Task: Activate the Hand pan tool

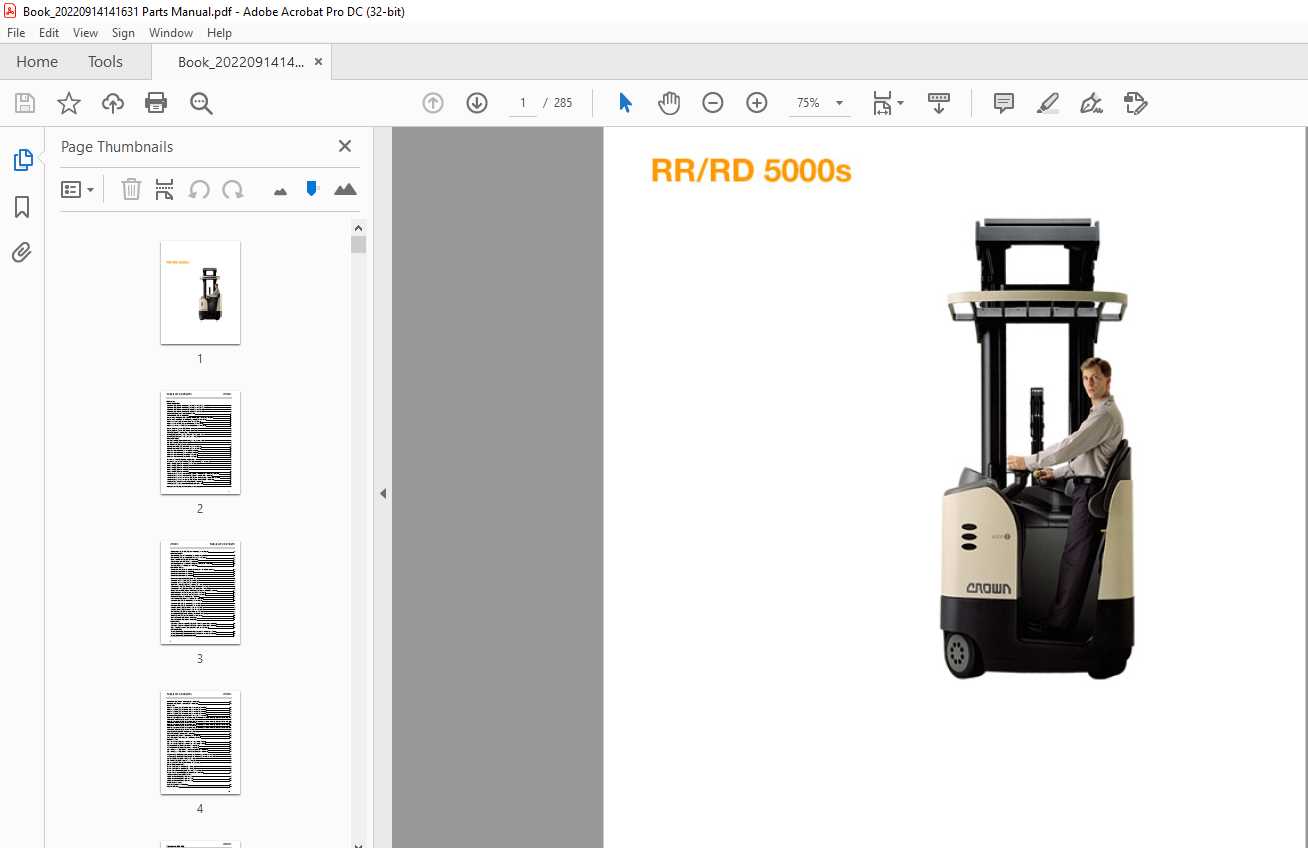Action: point(669,103)
